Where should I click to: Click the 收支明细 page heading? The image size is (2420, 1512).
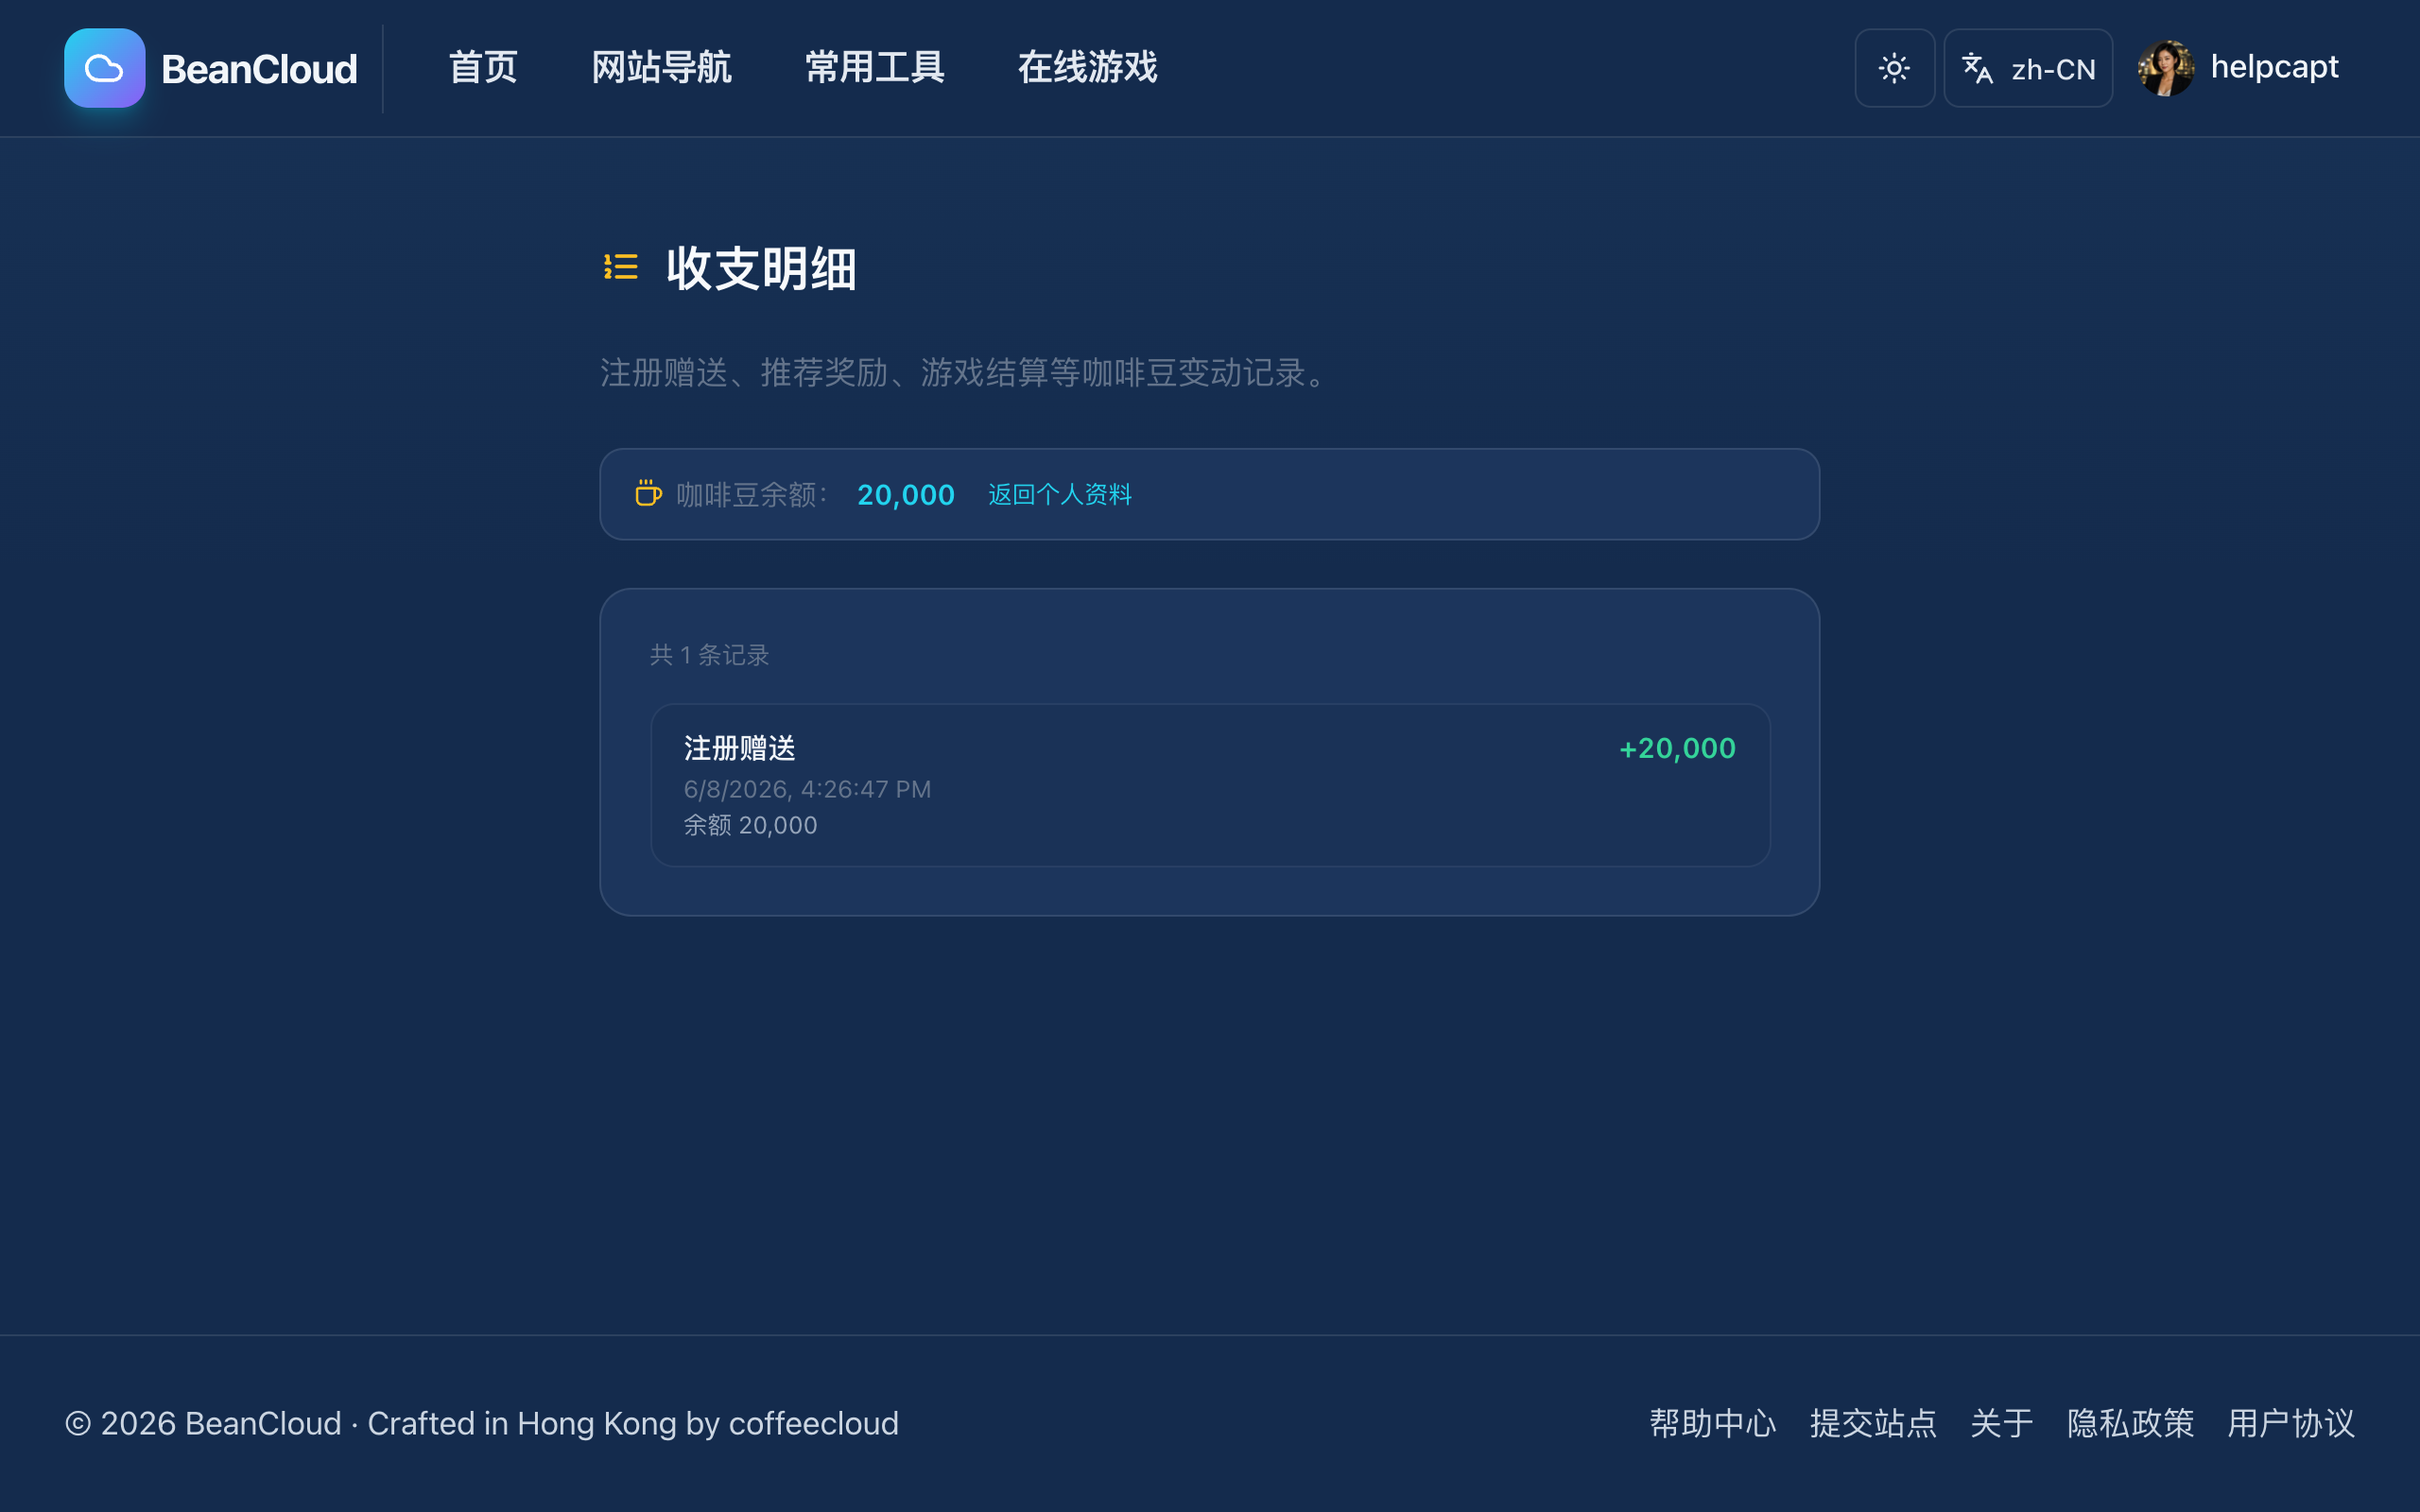click(761, 268)
